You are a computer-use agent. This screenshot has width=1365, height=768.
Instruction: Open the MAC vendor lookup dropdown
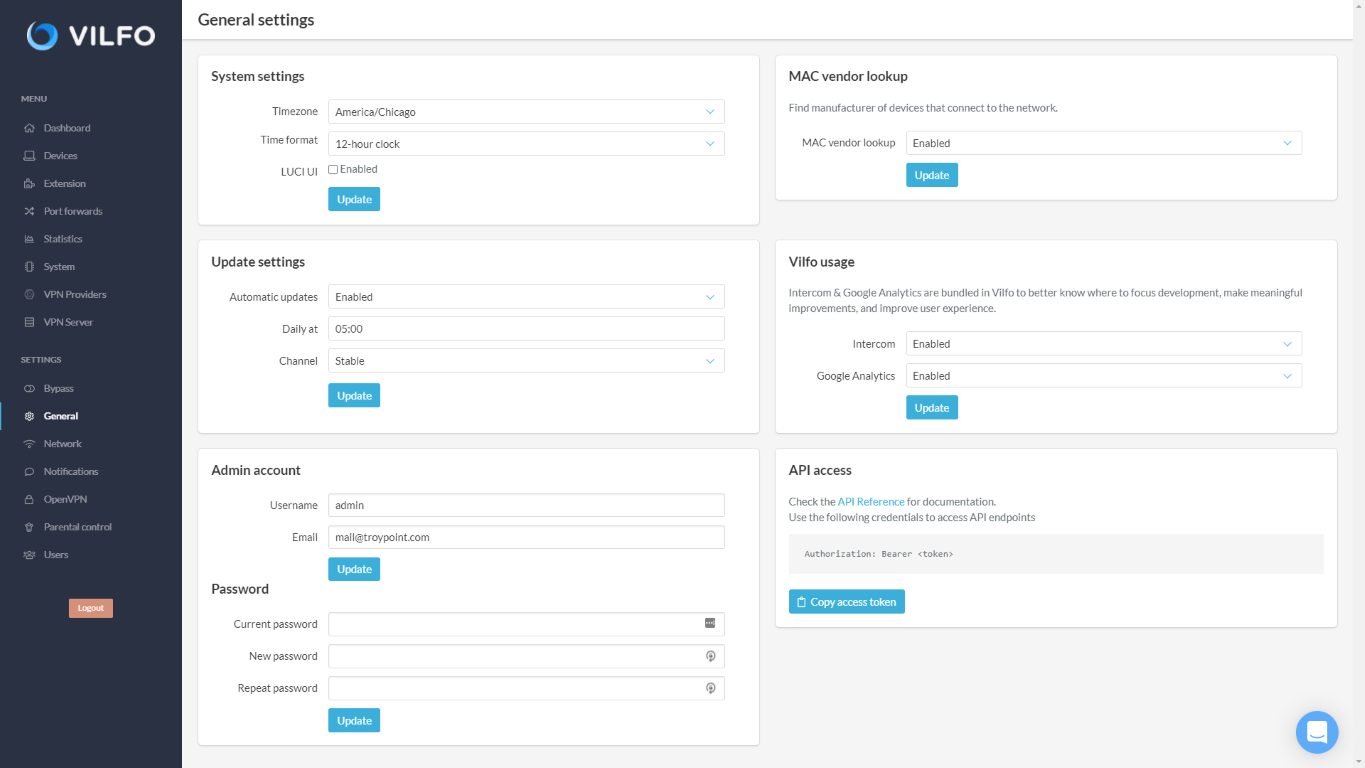pyautogui.click(x=1104, y=143)
